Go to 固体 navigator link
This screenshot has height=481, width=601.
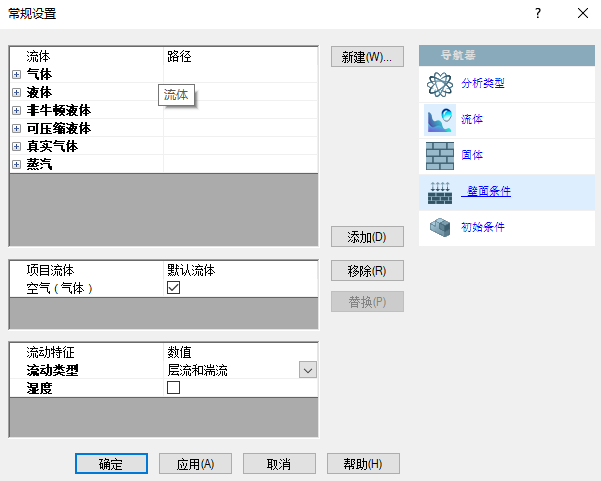[x=472, y=155]
